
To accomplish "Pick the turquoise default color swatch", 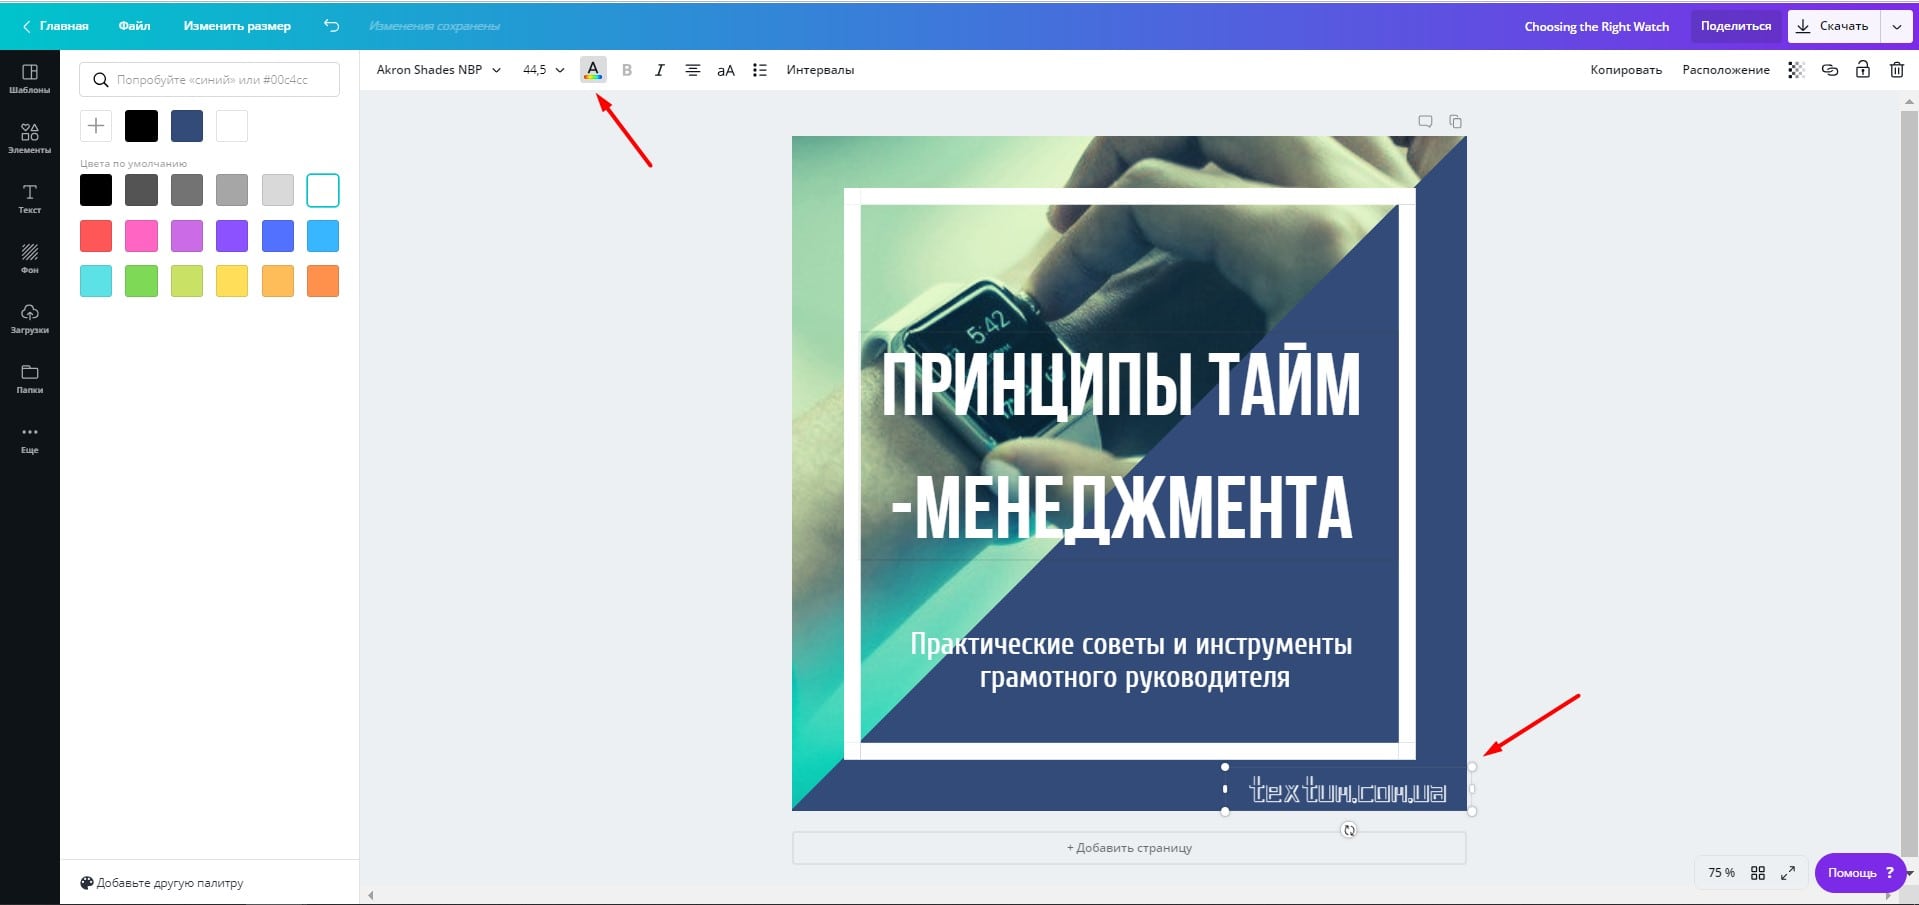I will click(96, 281).
